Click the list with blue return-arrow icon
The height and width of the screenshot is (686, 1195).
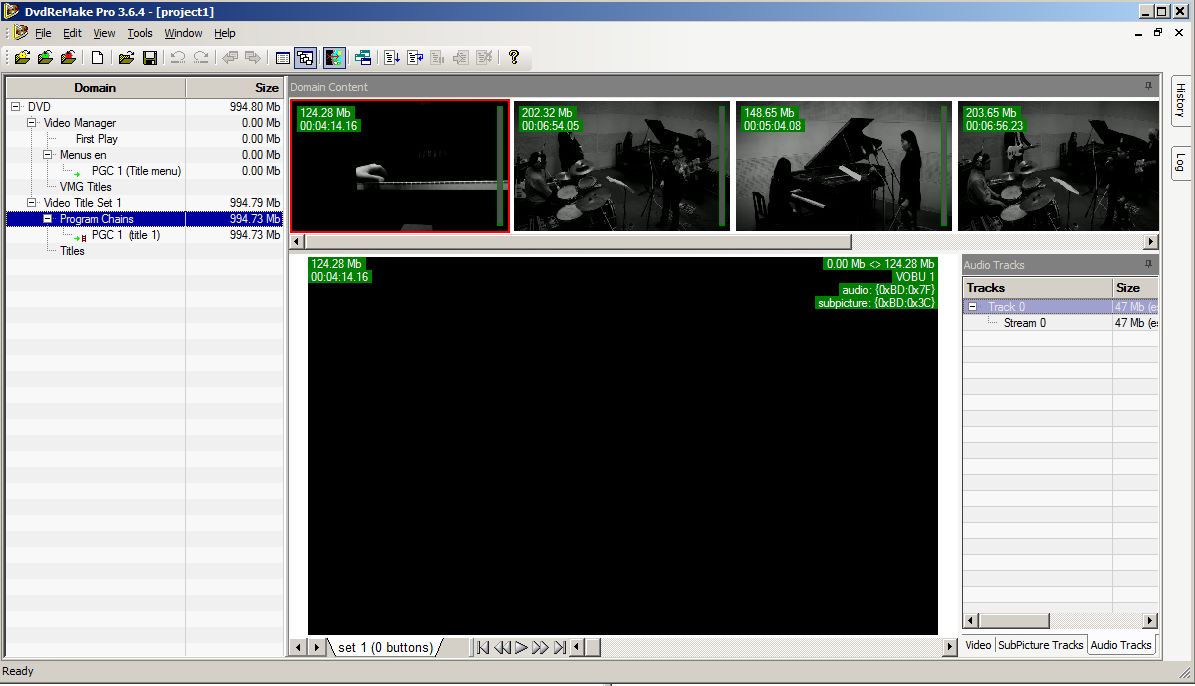tap(415, 57)
